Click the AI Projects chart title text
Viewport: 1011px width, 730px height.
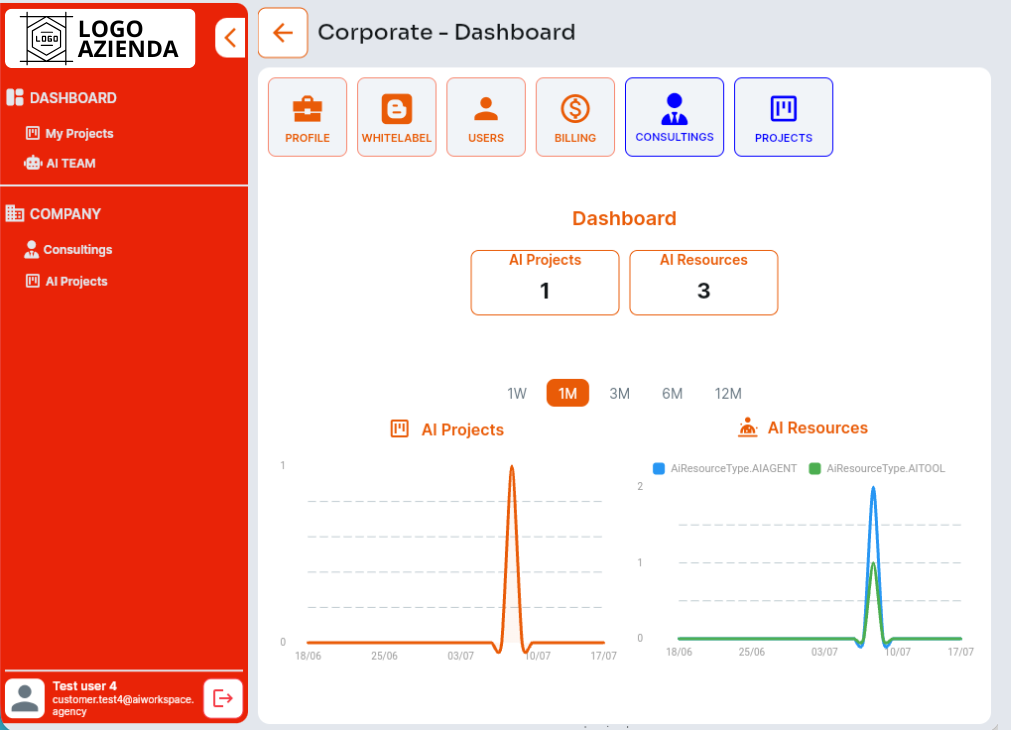tap(462, 430)
